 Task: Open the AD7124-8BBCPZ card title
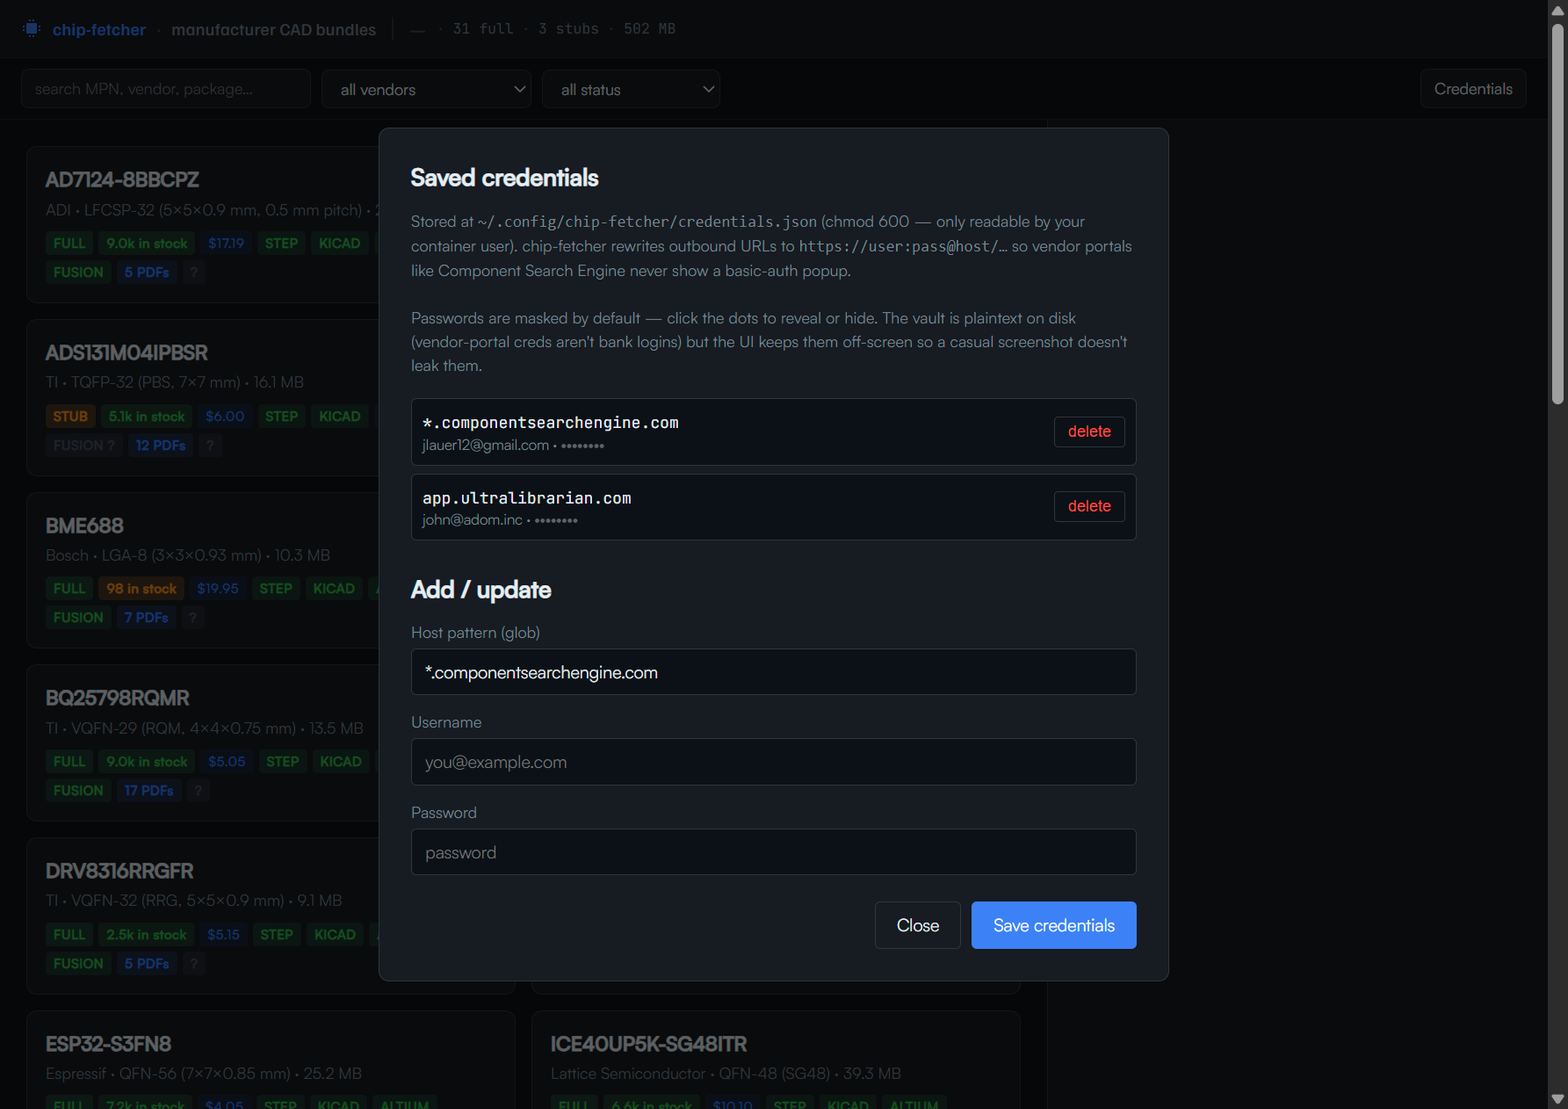[x=122, y=180]
